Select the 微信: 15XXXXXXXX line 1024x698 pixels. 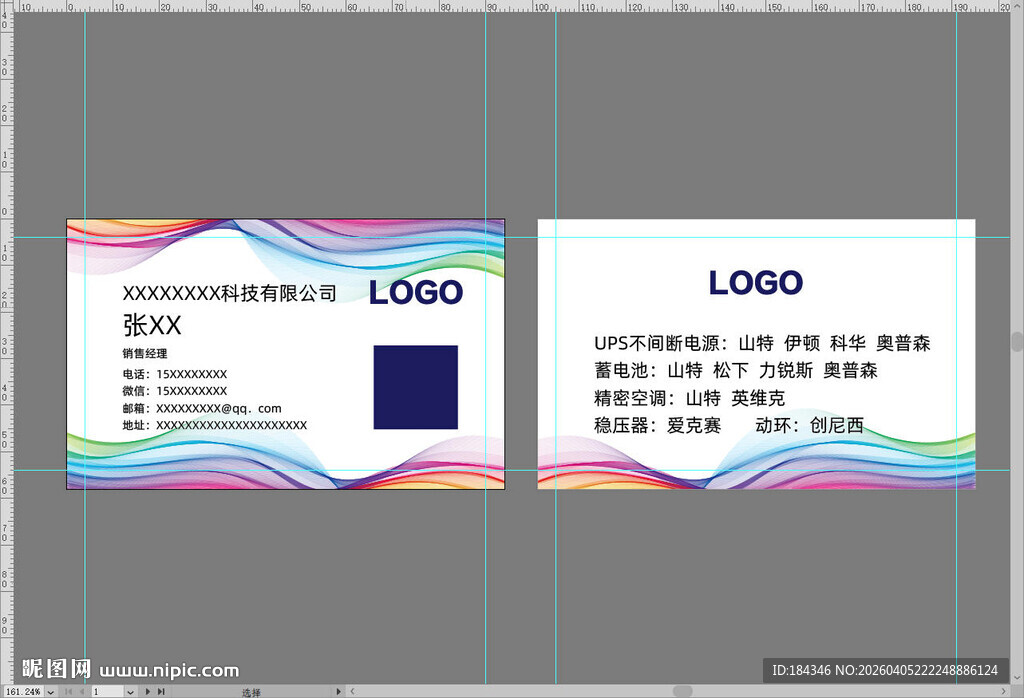(x=175, y=391)
